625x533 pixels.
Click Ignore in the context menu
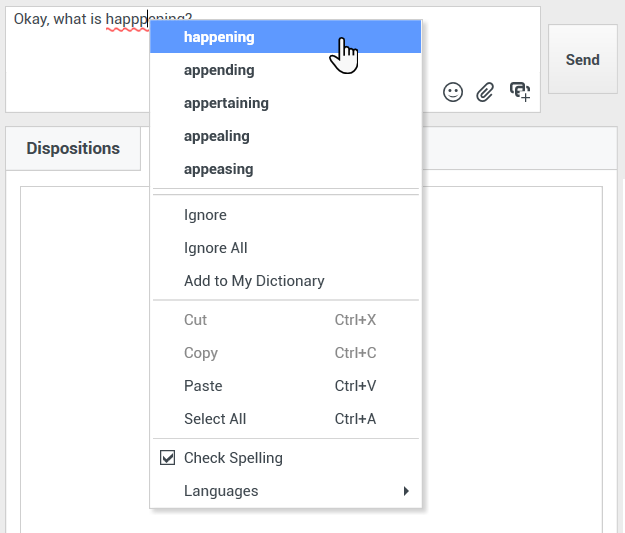coord(205,215)
